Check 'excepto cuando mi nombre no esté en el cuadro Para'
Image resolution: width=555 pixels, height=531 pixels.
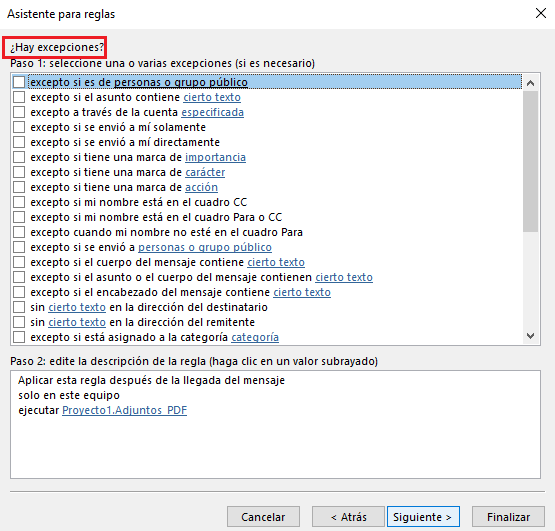pos(19,232)
